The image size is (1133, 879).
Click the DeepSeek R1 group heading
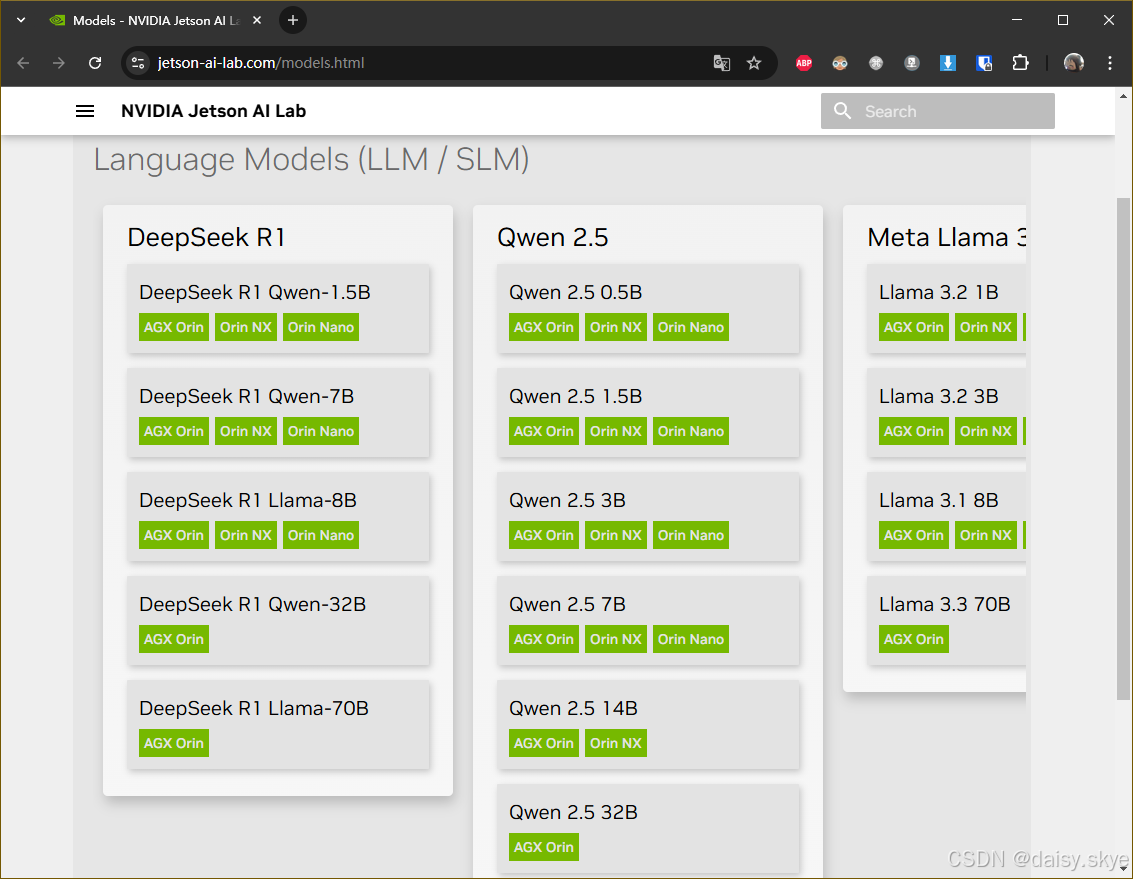click(206, 237)
